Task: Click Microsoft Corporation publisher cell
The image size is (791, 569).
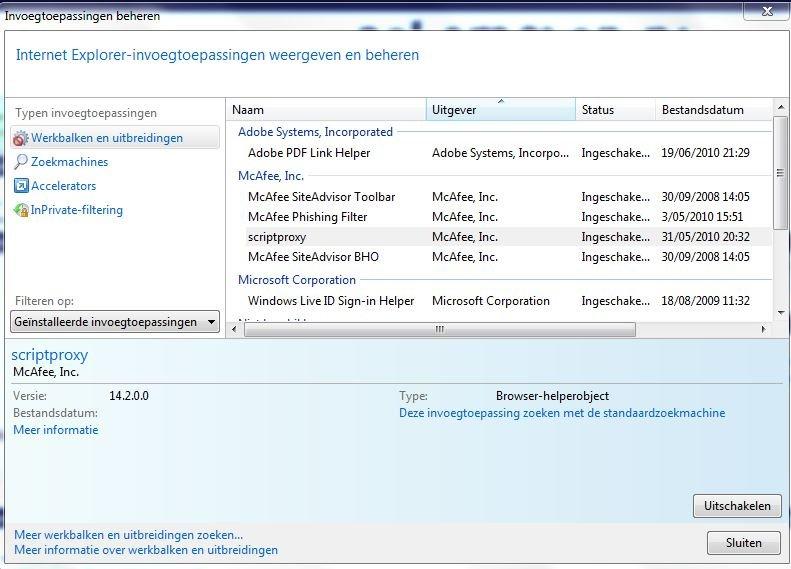Action: [x=491, y=301]
